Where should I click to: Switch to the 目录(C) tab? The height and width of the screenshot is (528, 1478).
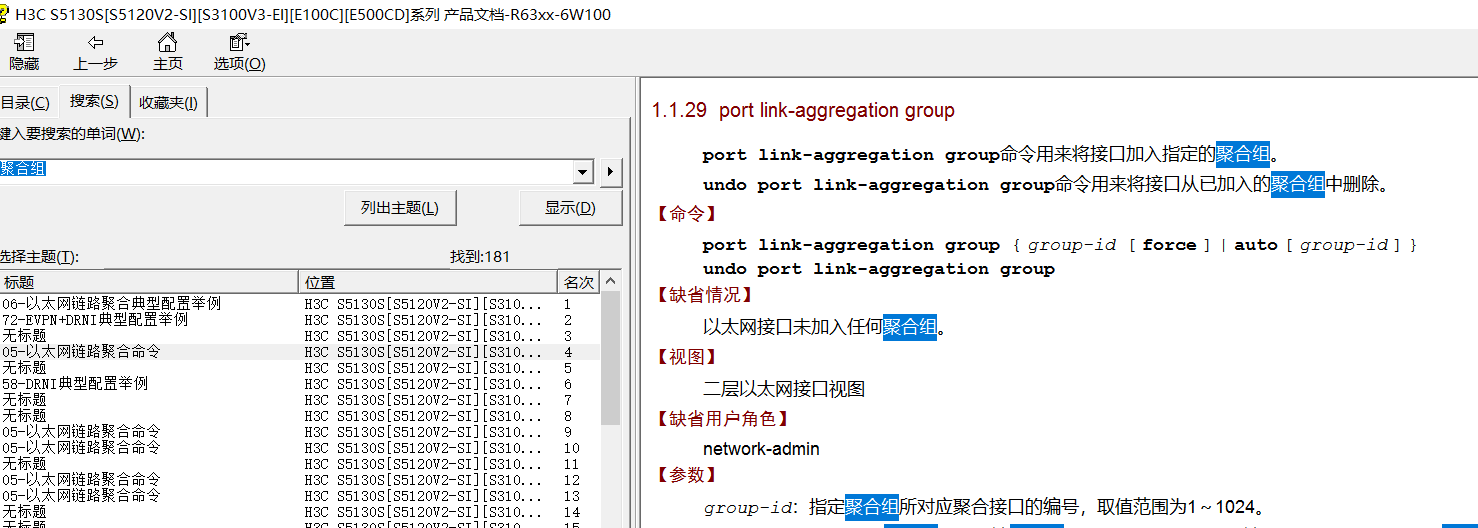25,102
